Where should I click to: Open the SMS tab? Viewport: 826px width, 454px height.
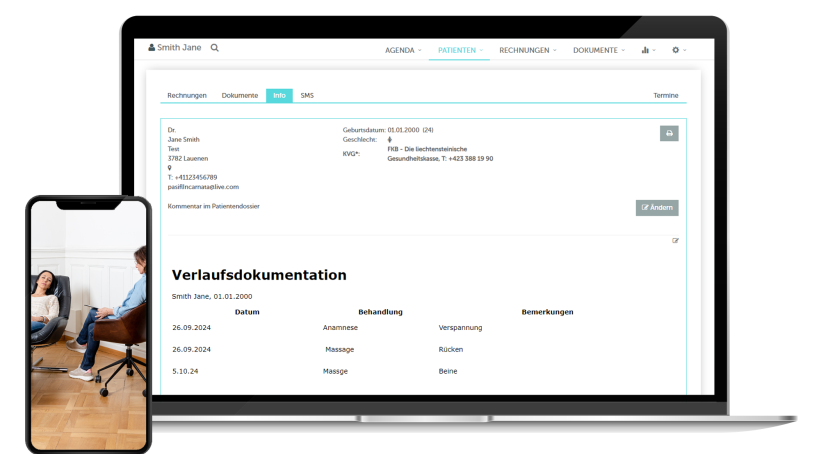click(307, 96)
